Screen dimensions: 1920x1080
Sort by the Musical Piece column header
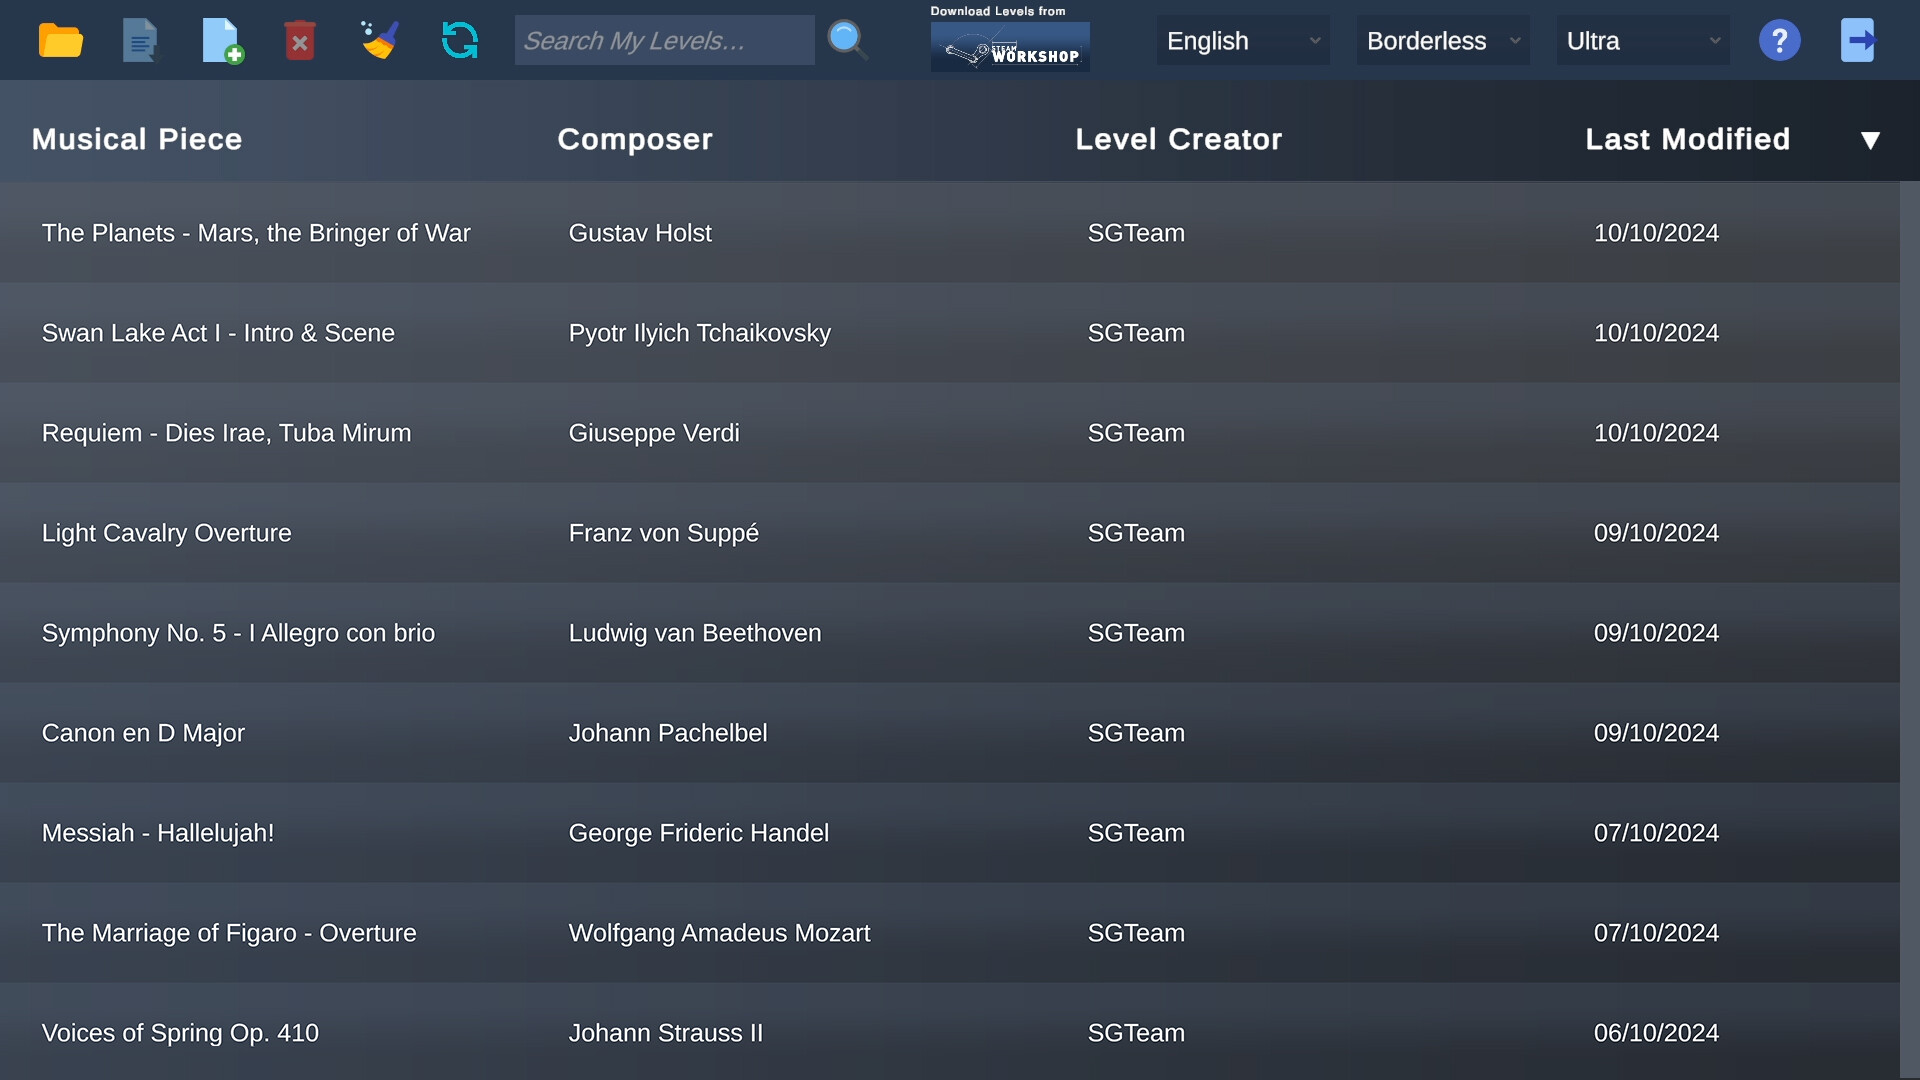136,139
